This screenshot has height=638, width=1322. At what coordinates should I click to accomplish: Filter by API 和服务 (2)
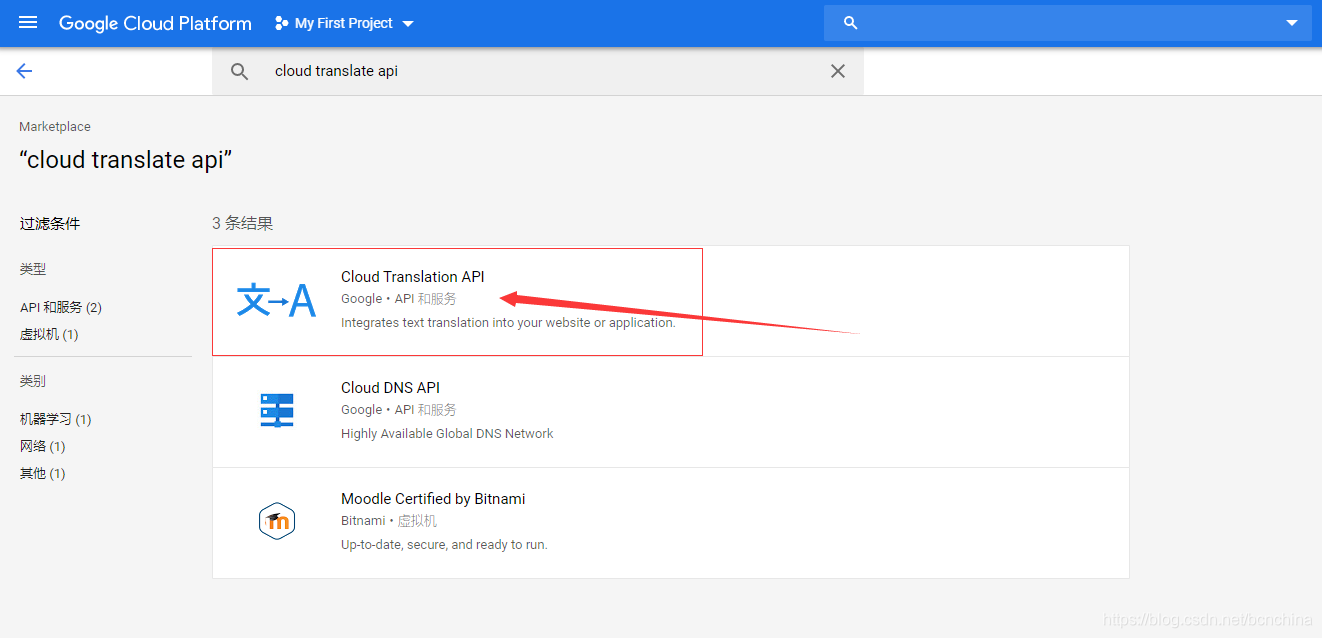pos(61,307)
